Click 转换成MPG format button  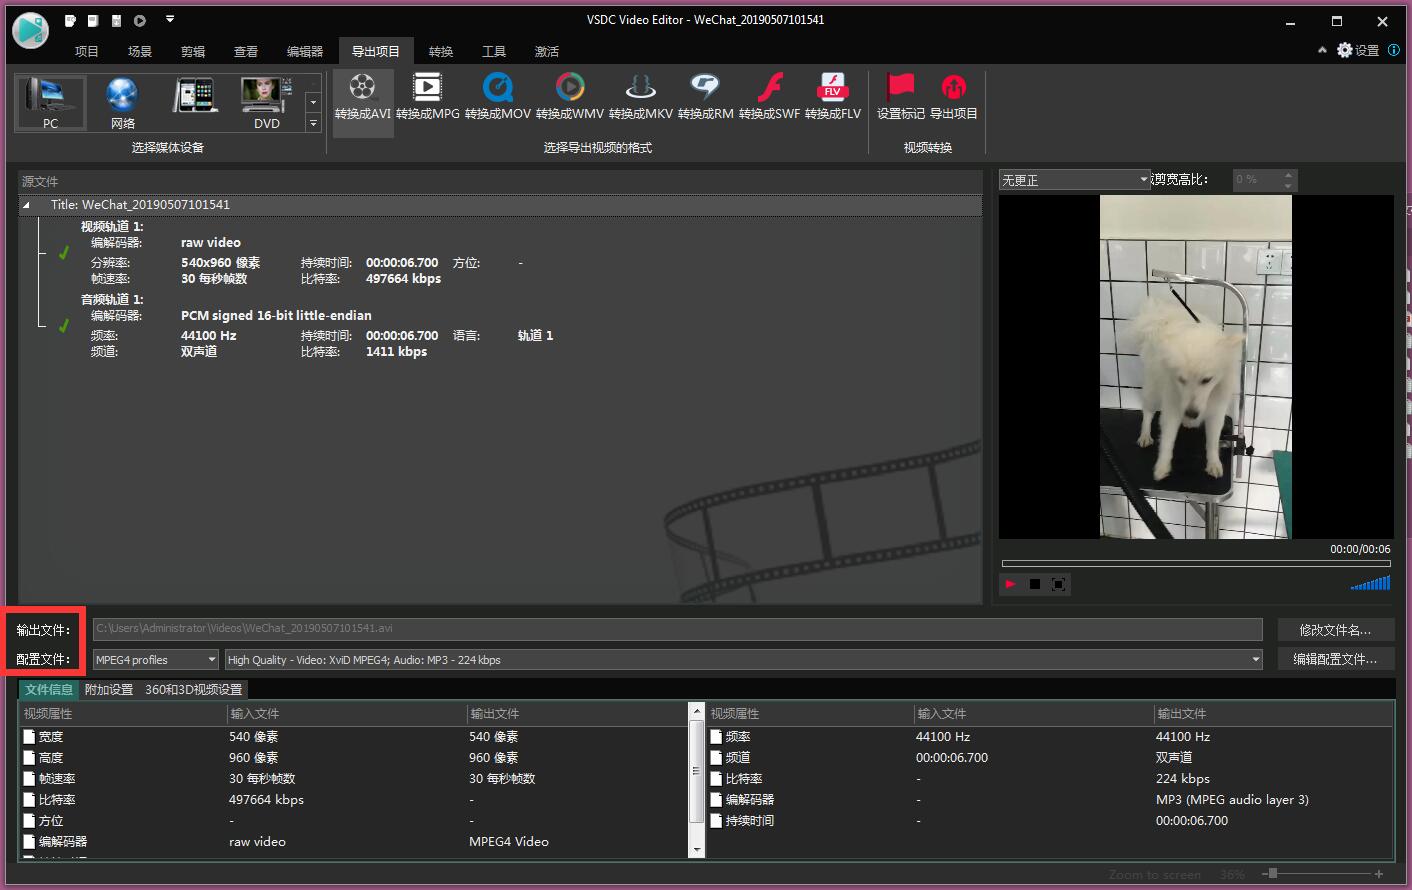(428, 98)
